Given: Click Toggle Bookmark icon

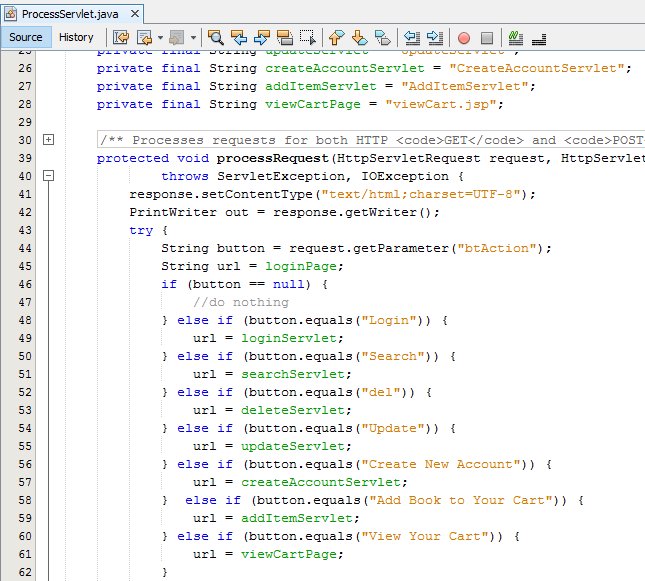Looking at the screenshot, I should point(383,37).
